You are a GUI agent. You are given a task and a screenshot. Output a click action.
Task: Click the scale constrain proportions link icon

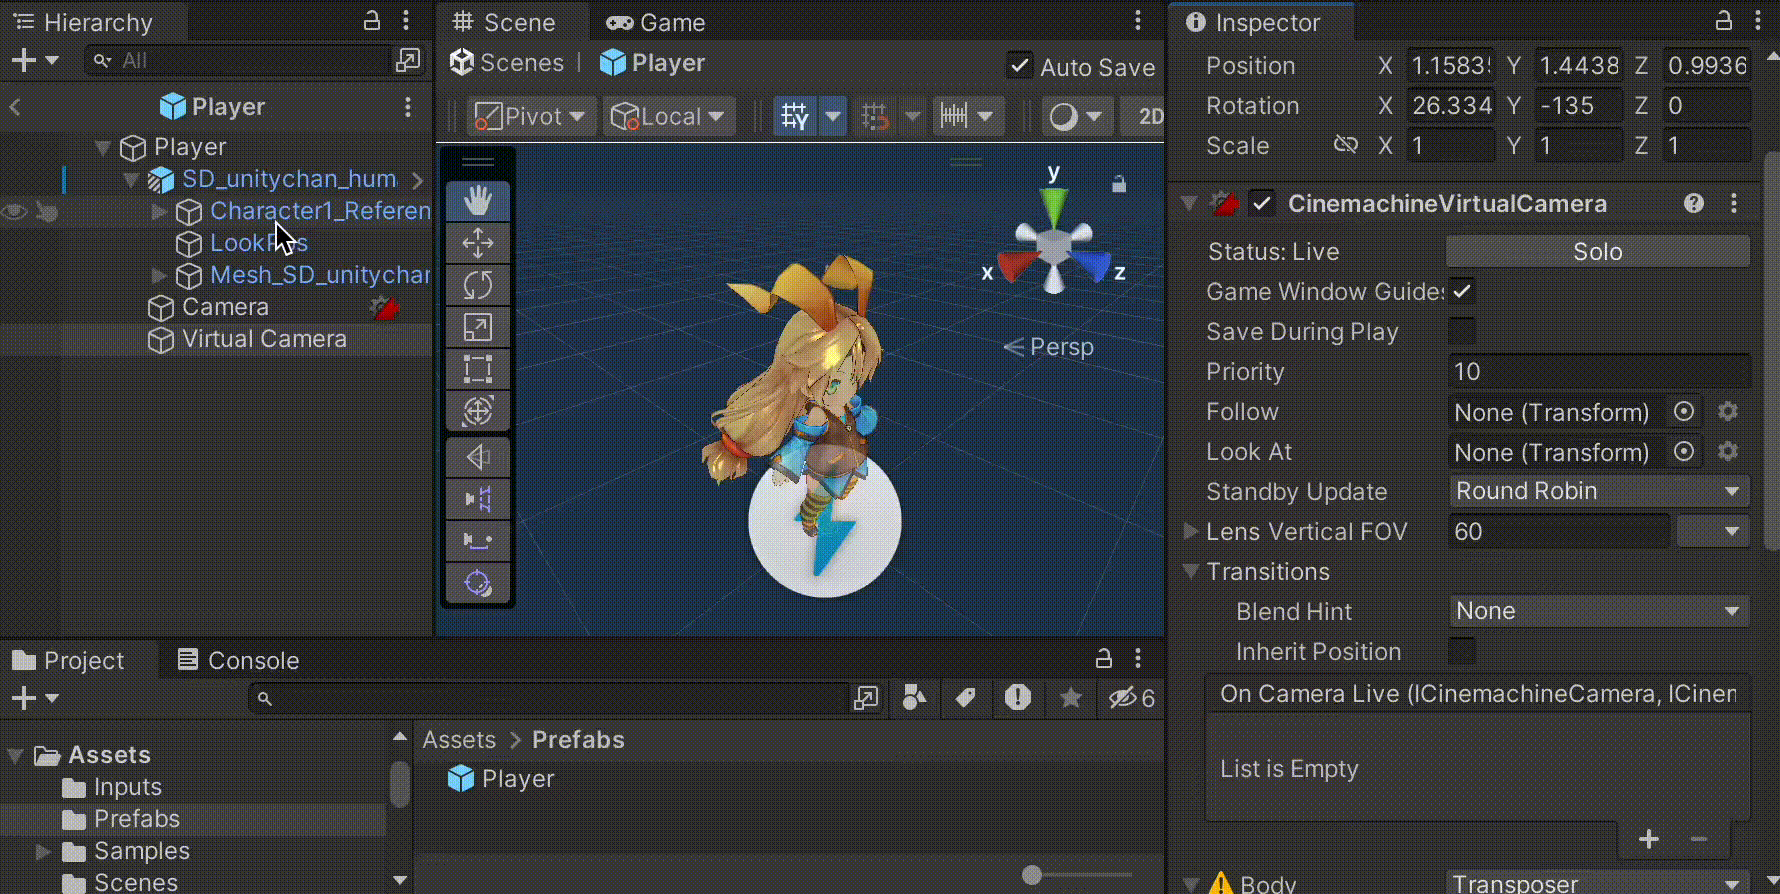1346,145
